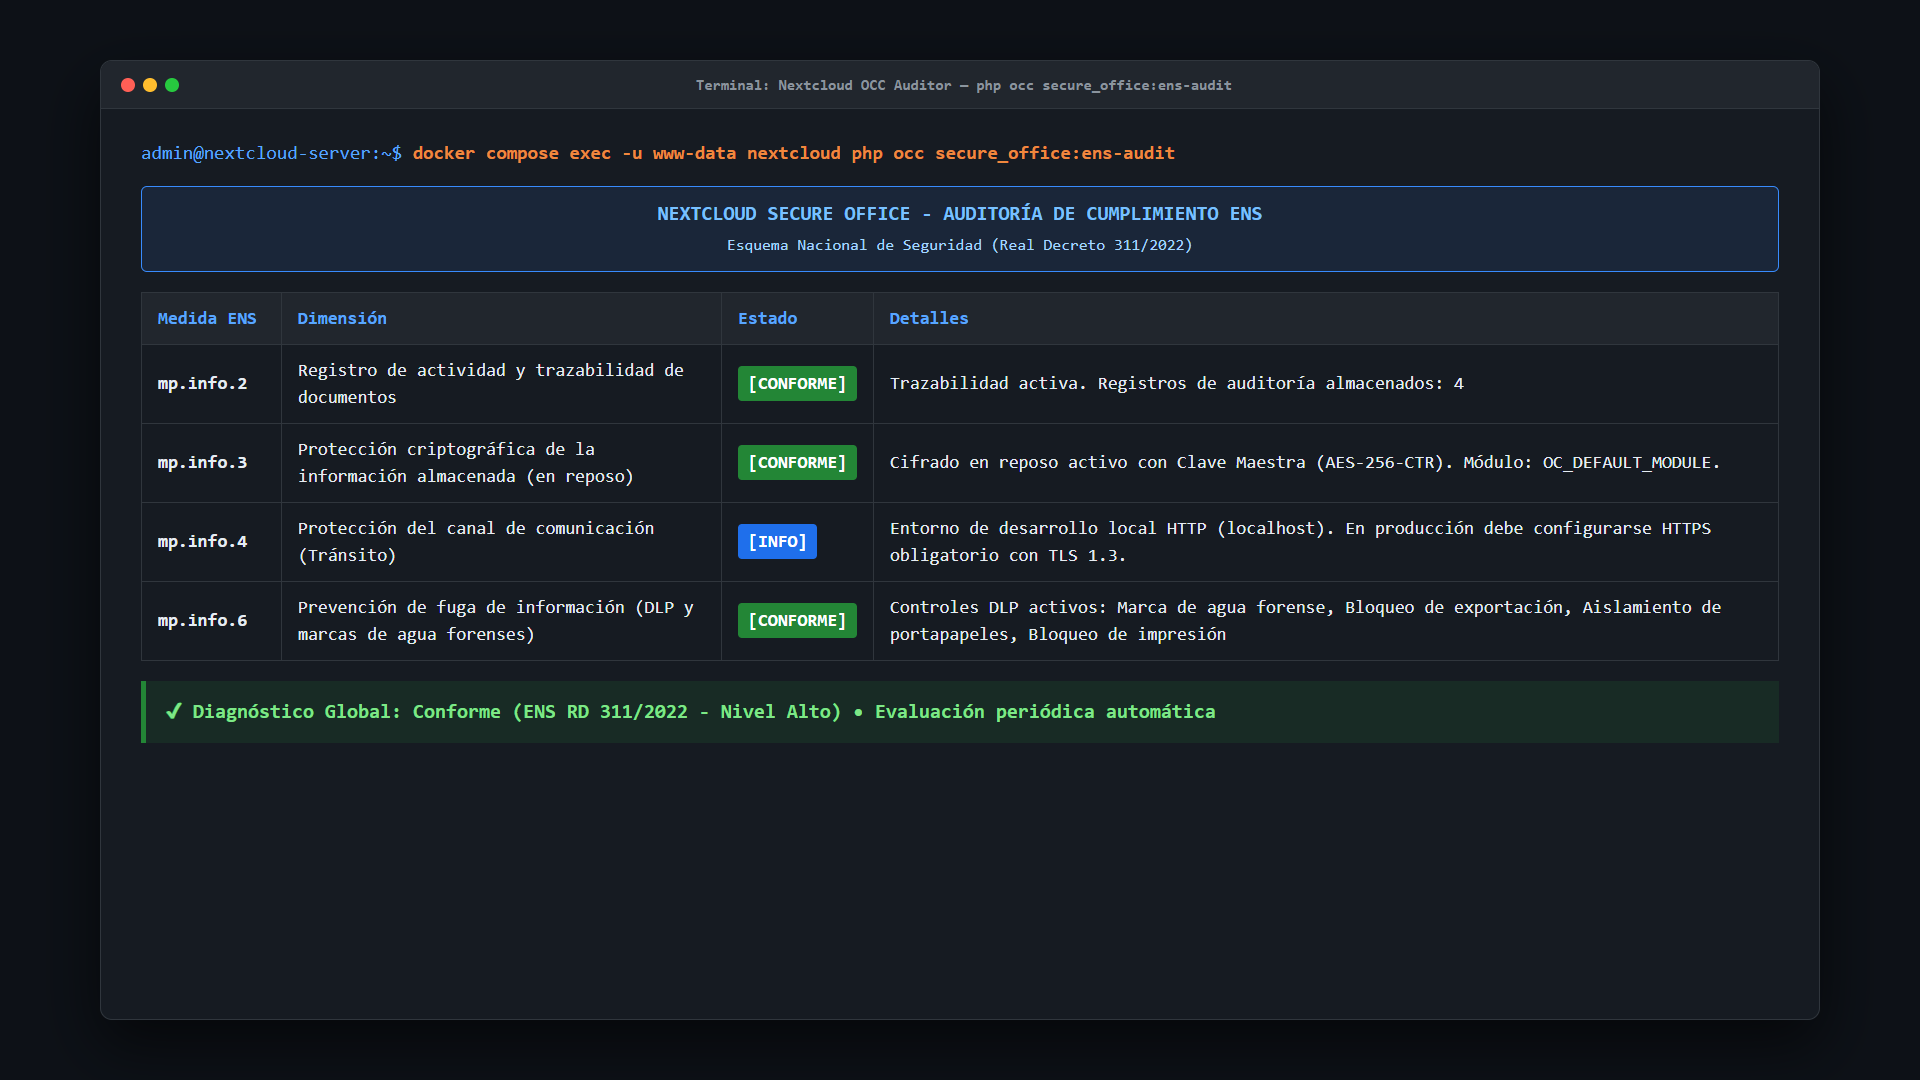Click the Estado column header

point(767,318)
